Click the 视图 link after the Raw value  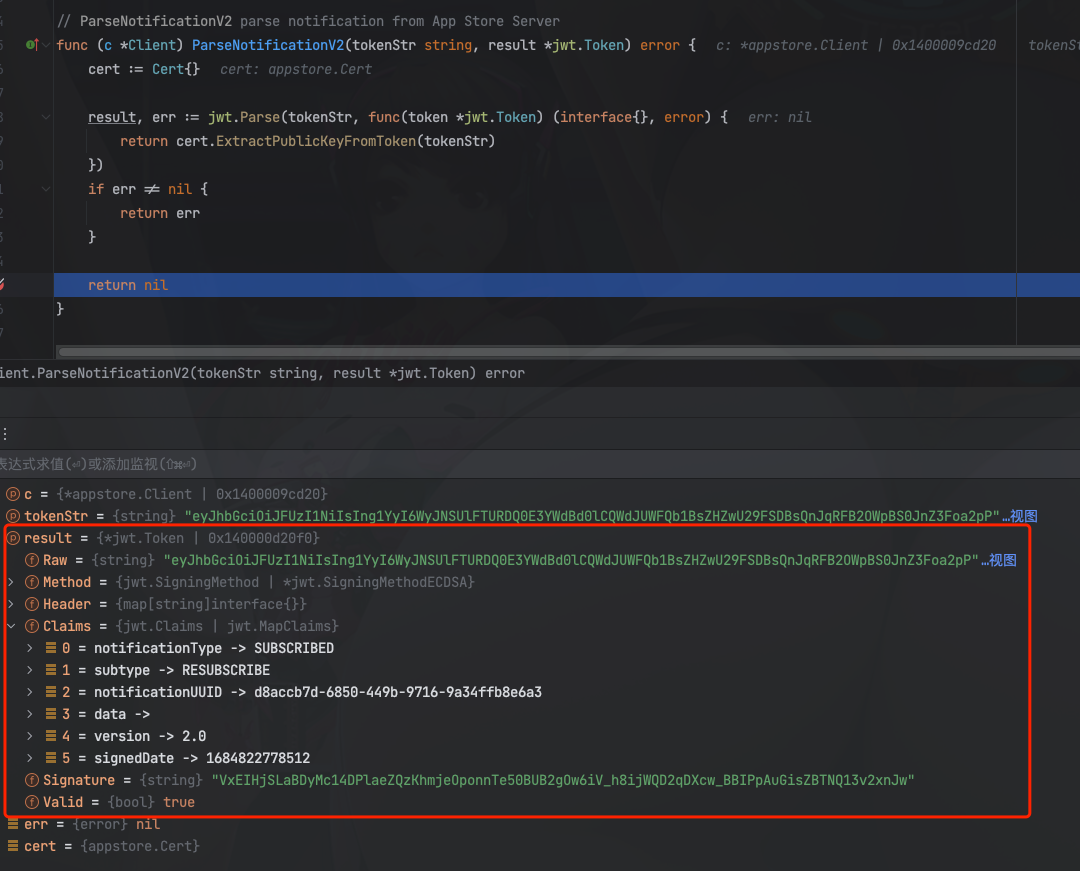[x=1003, y=559]
